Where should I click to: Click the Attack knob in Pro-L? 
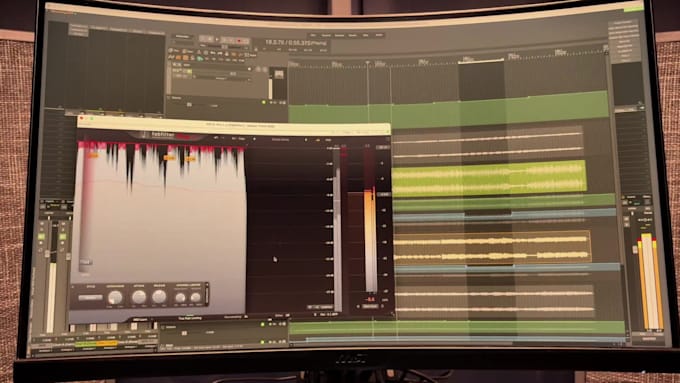point(139,297)
